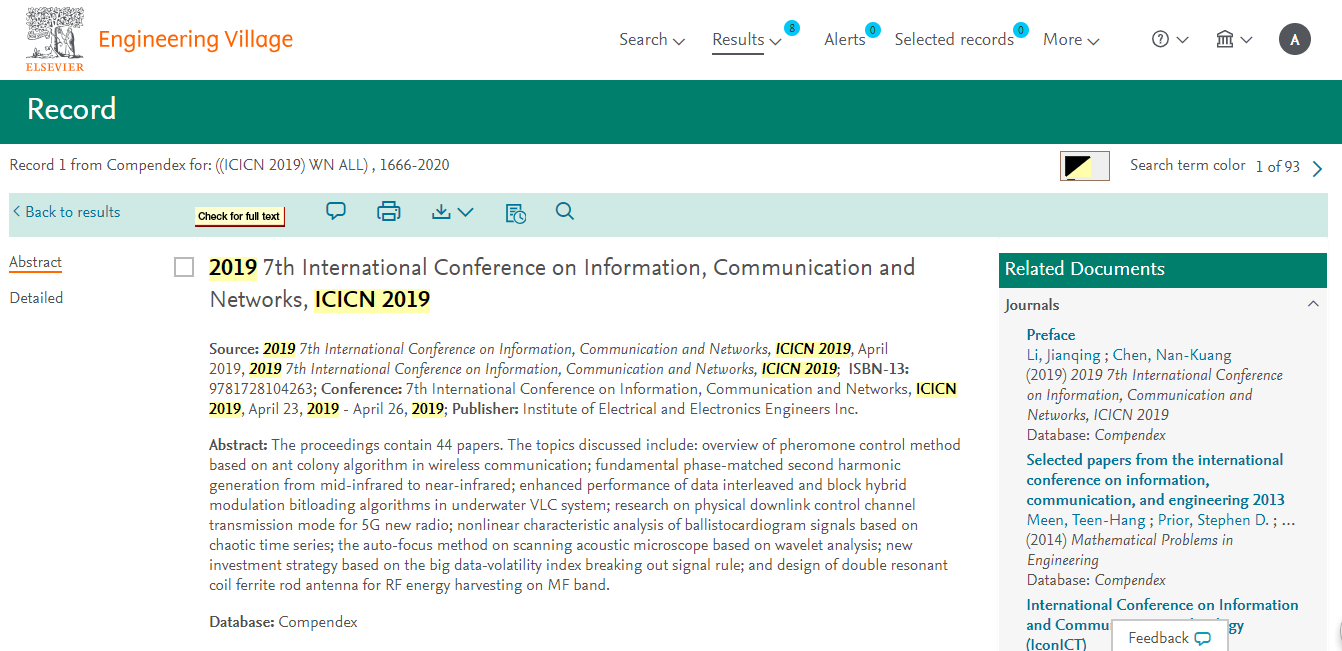
Task: Open the institution building icon menu
Action: pyautogui.click(x=1224, y=40)
